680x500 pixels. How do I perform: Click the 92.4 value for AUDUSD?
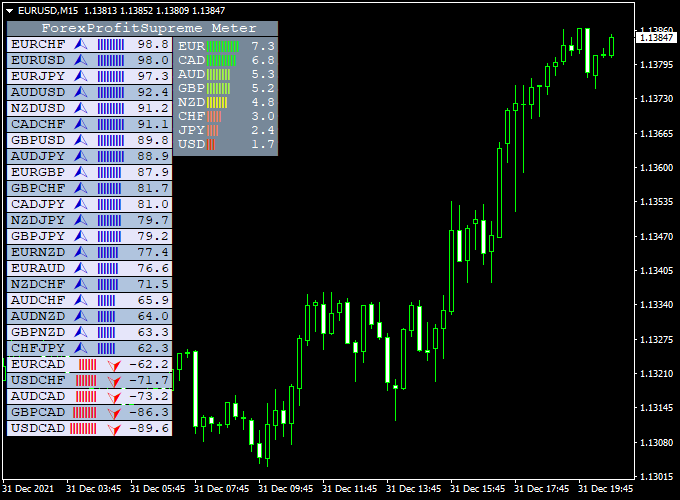[x=153, y=92]
